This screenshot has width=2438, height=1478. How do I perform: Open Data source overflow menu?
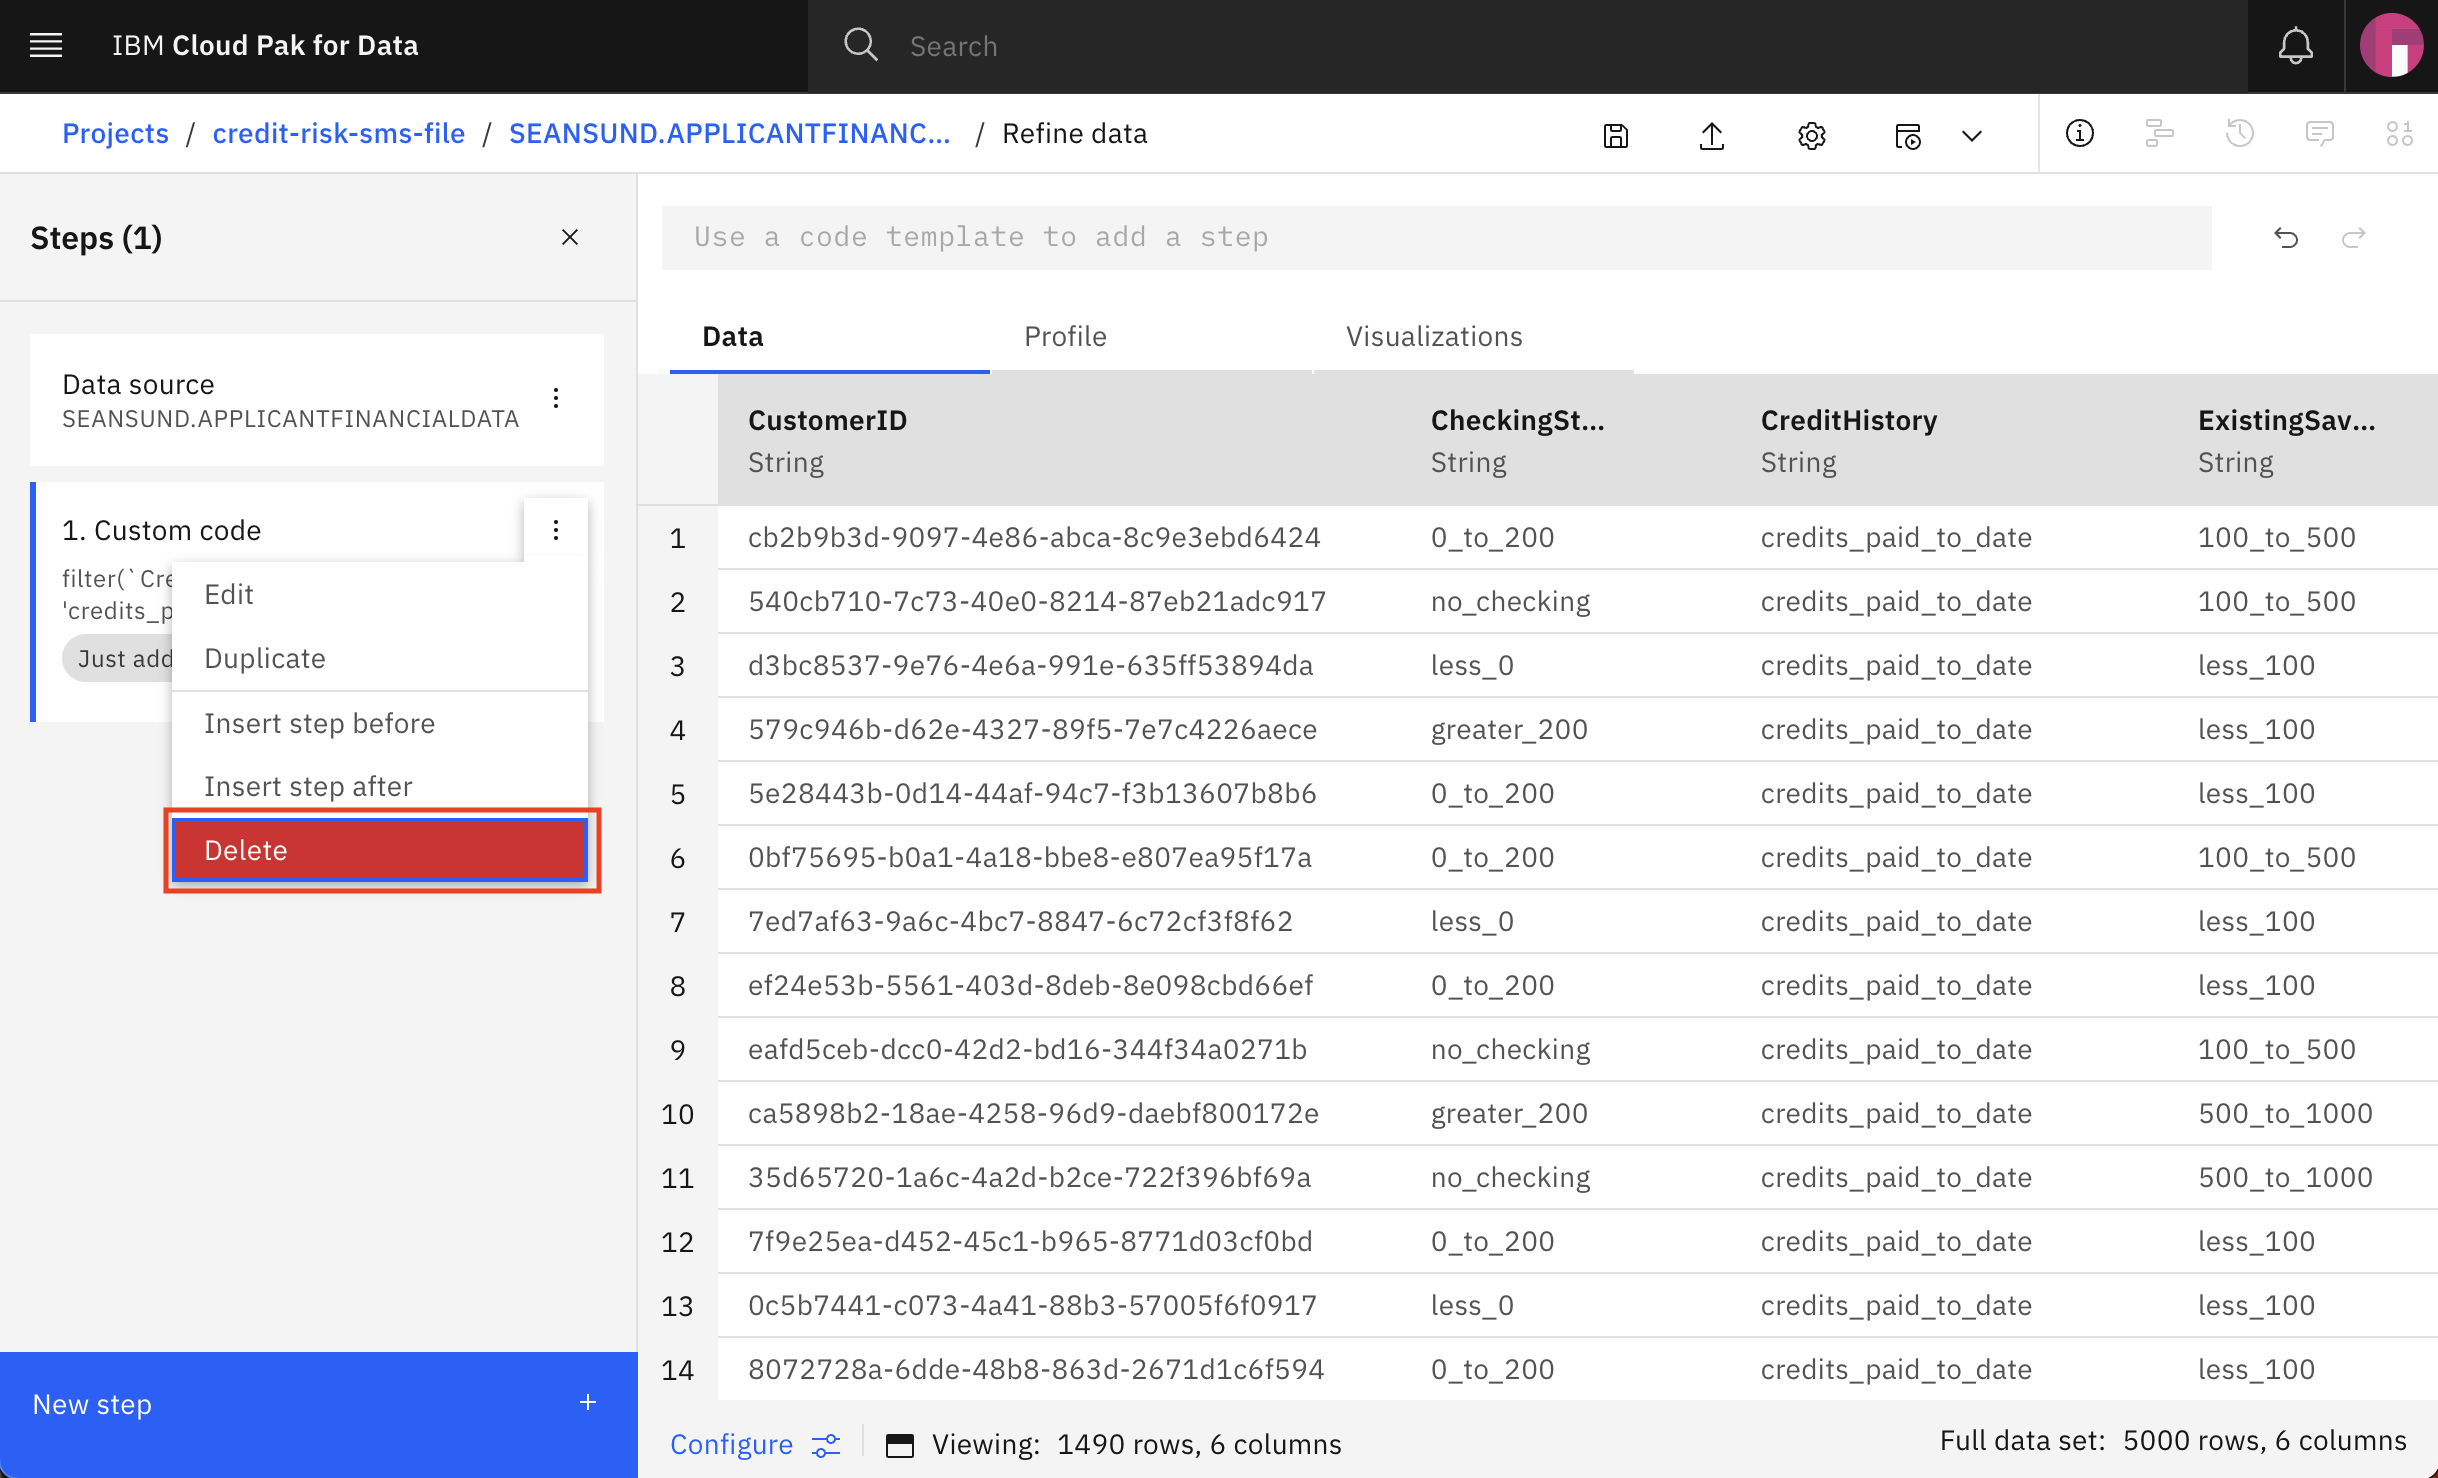[x=556, y=398]
